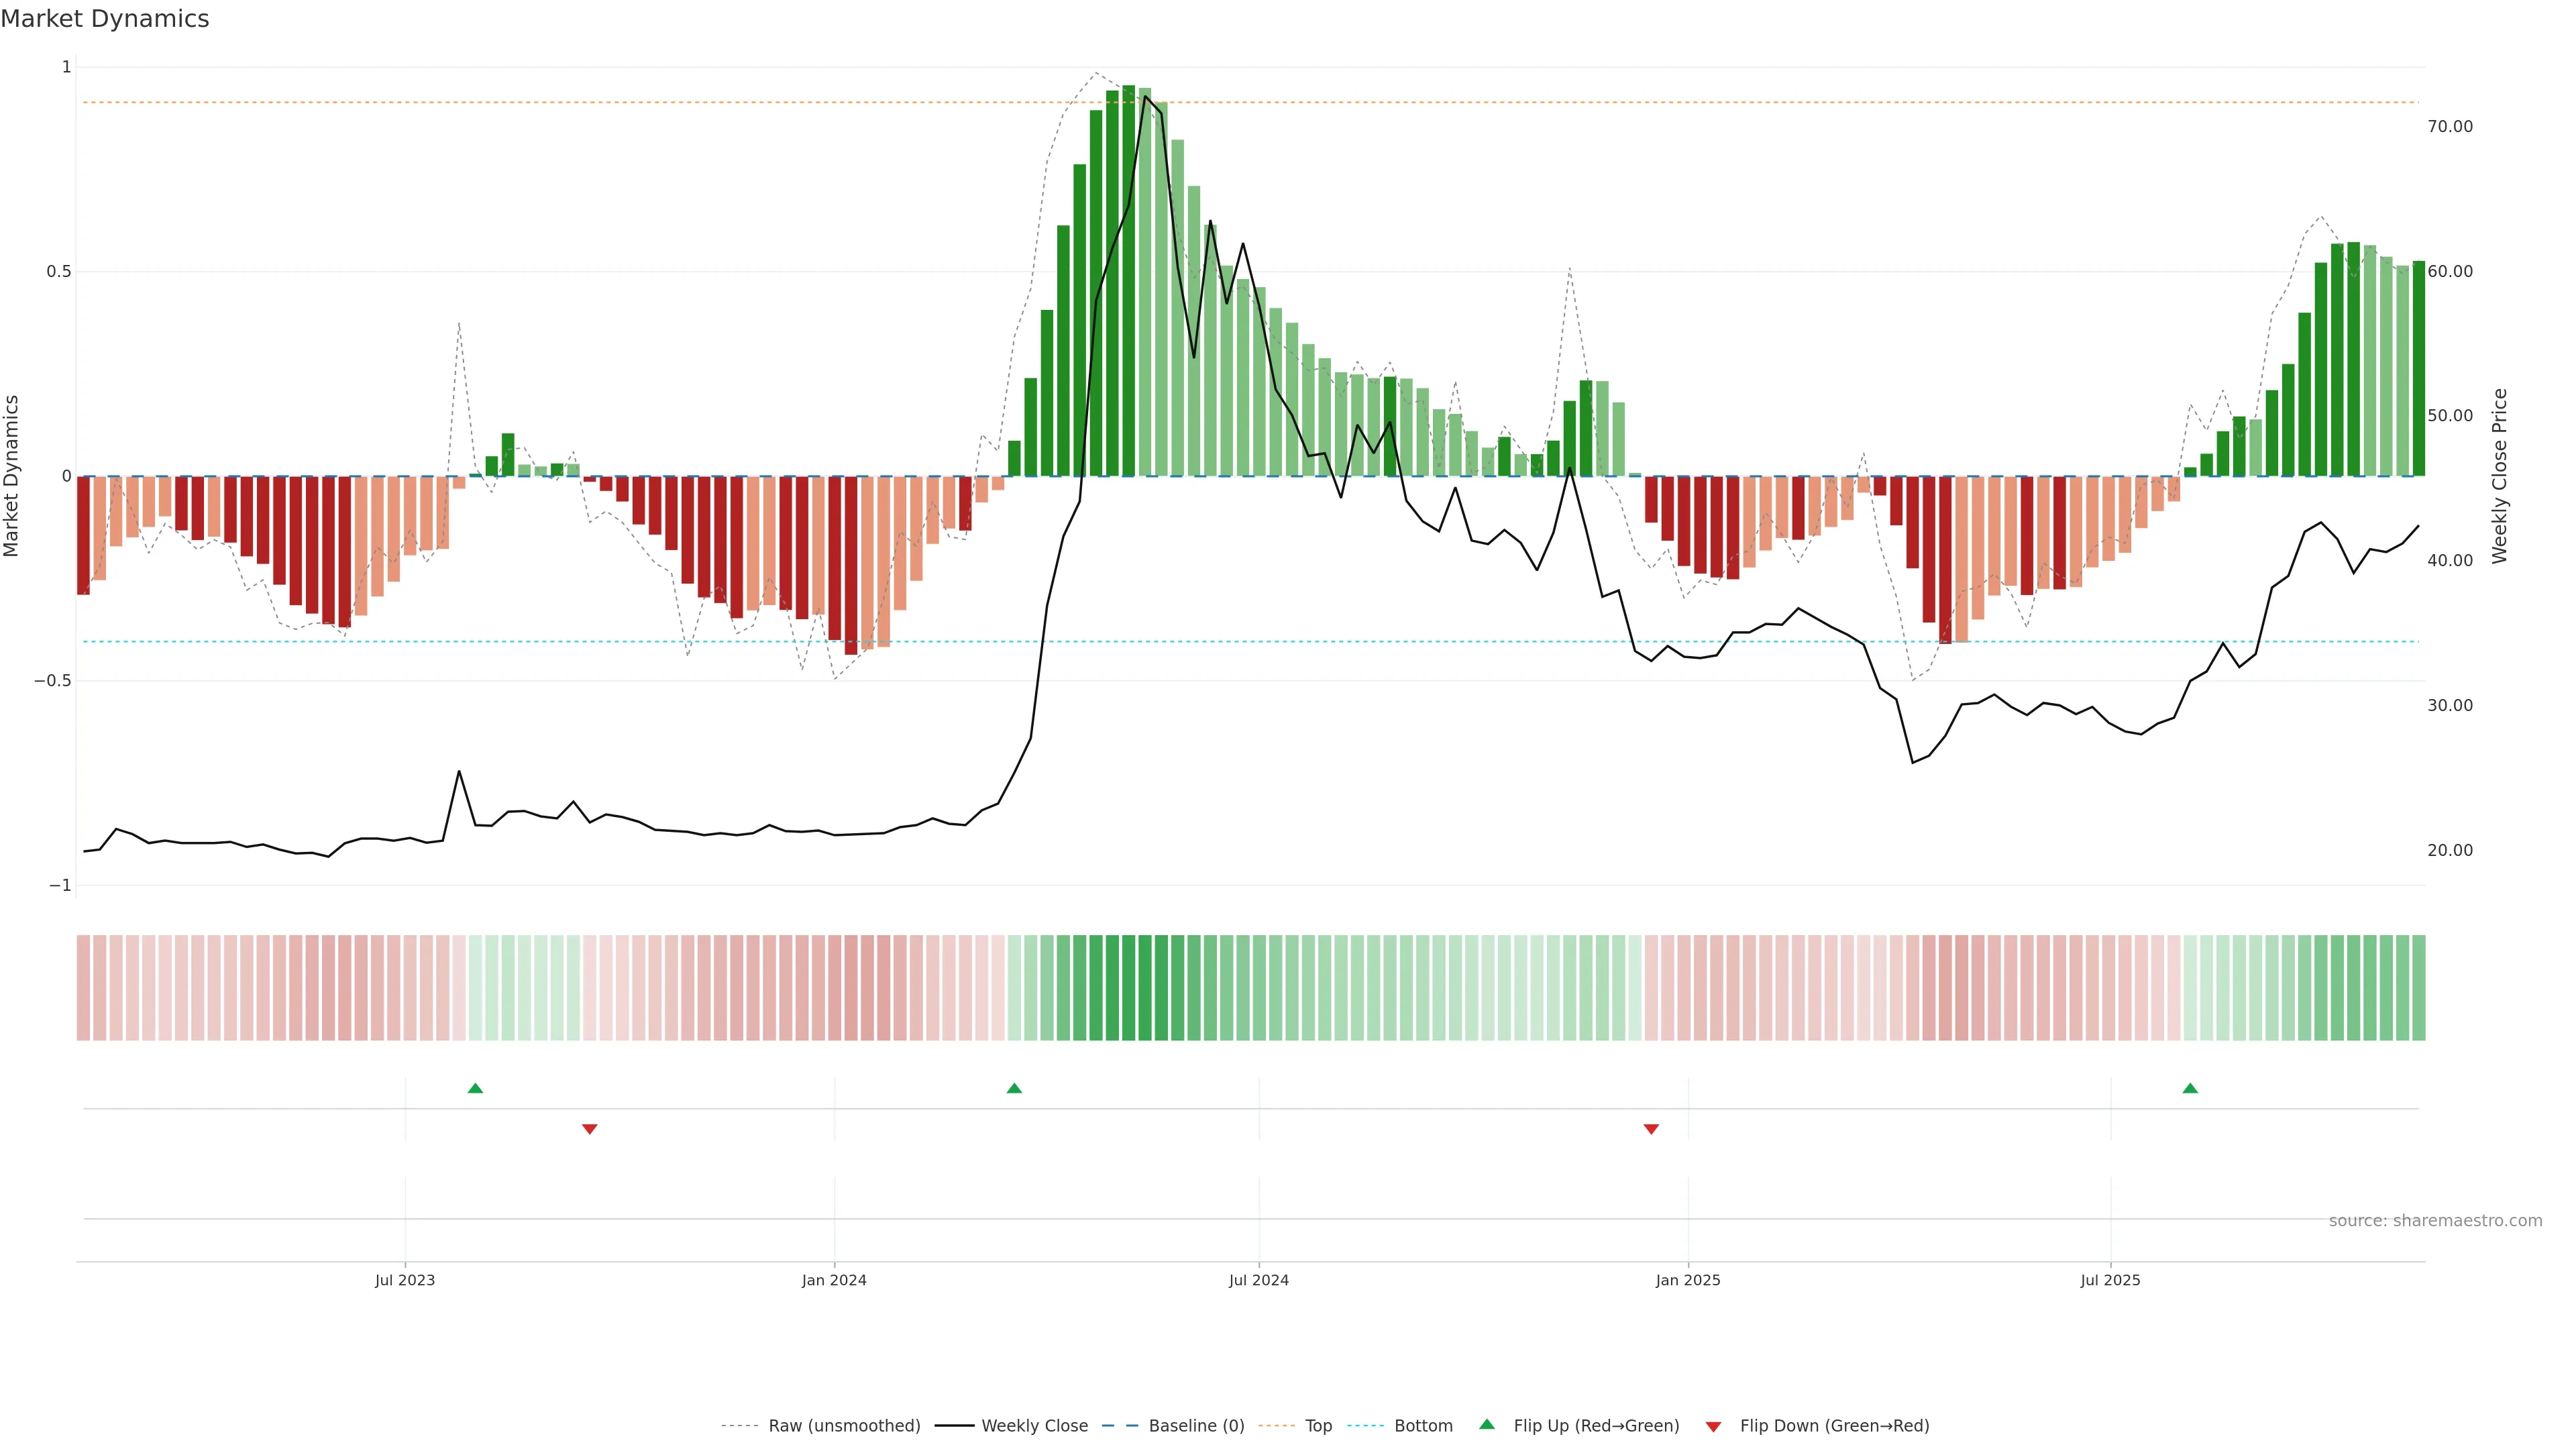This screenshot has height=1449, width=2576.
Task: Toggle the Baseline (0) legend entry
Action: point(1195,1426)
